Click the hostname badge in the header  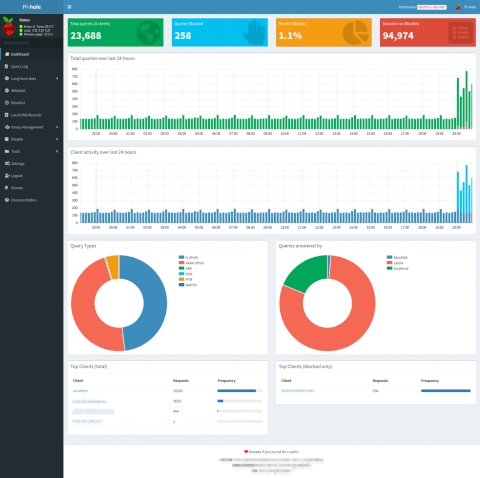432,7
